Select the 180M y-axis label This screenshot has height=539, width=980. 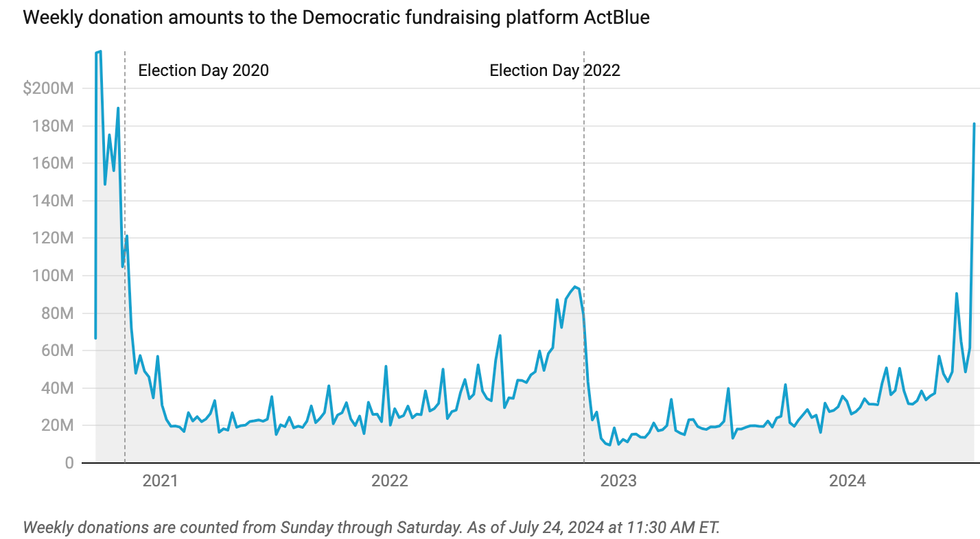(52, 126)
